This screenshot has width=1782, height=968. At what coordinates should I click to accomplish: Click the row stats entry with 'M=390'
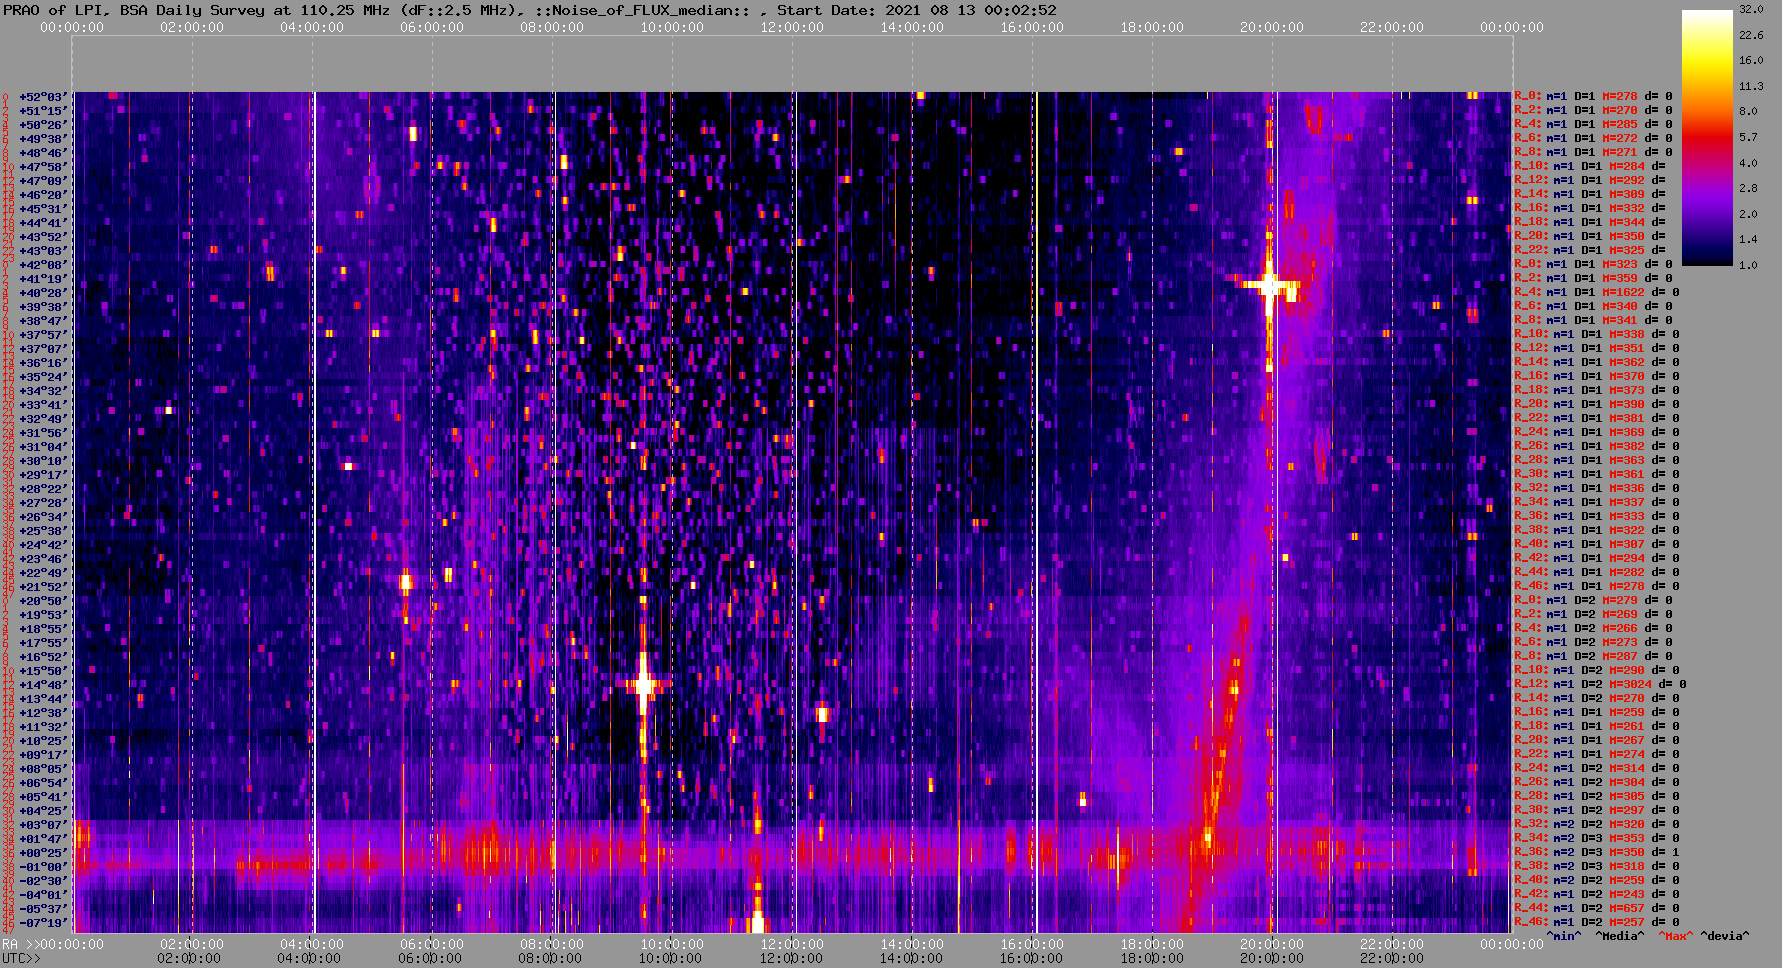[1597, 405]
